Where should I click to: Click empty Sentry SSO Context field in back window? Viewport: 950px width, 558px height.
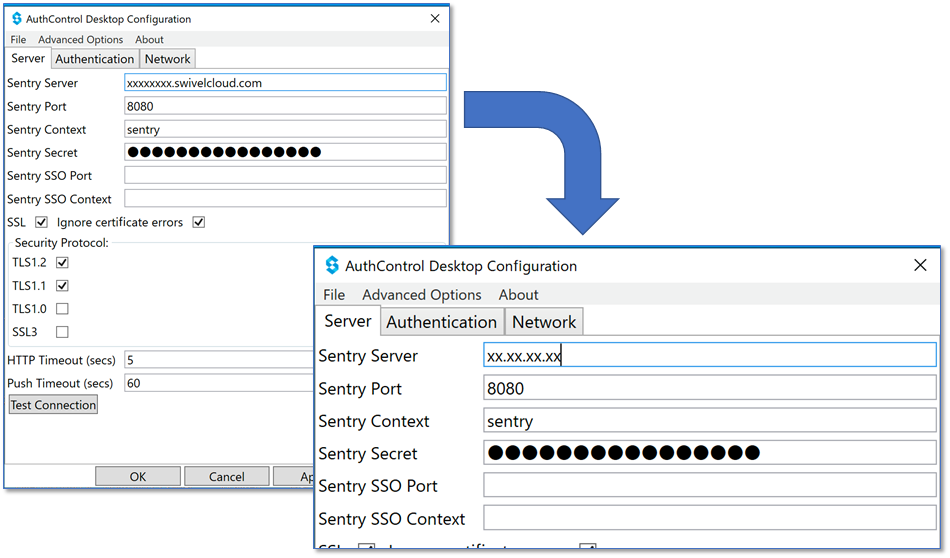point(285,198)
